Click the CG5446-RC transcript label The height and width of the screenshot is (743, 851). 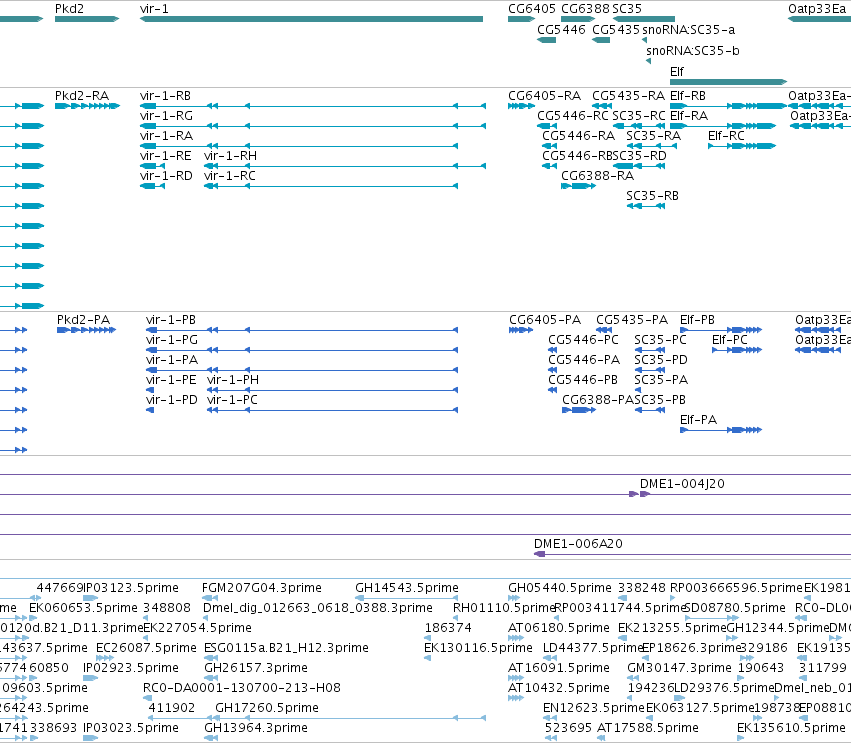(573, 116)
